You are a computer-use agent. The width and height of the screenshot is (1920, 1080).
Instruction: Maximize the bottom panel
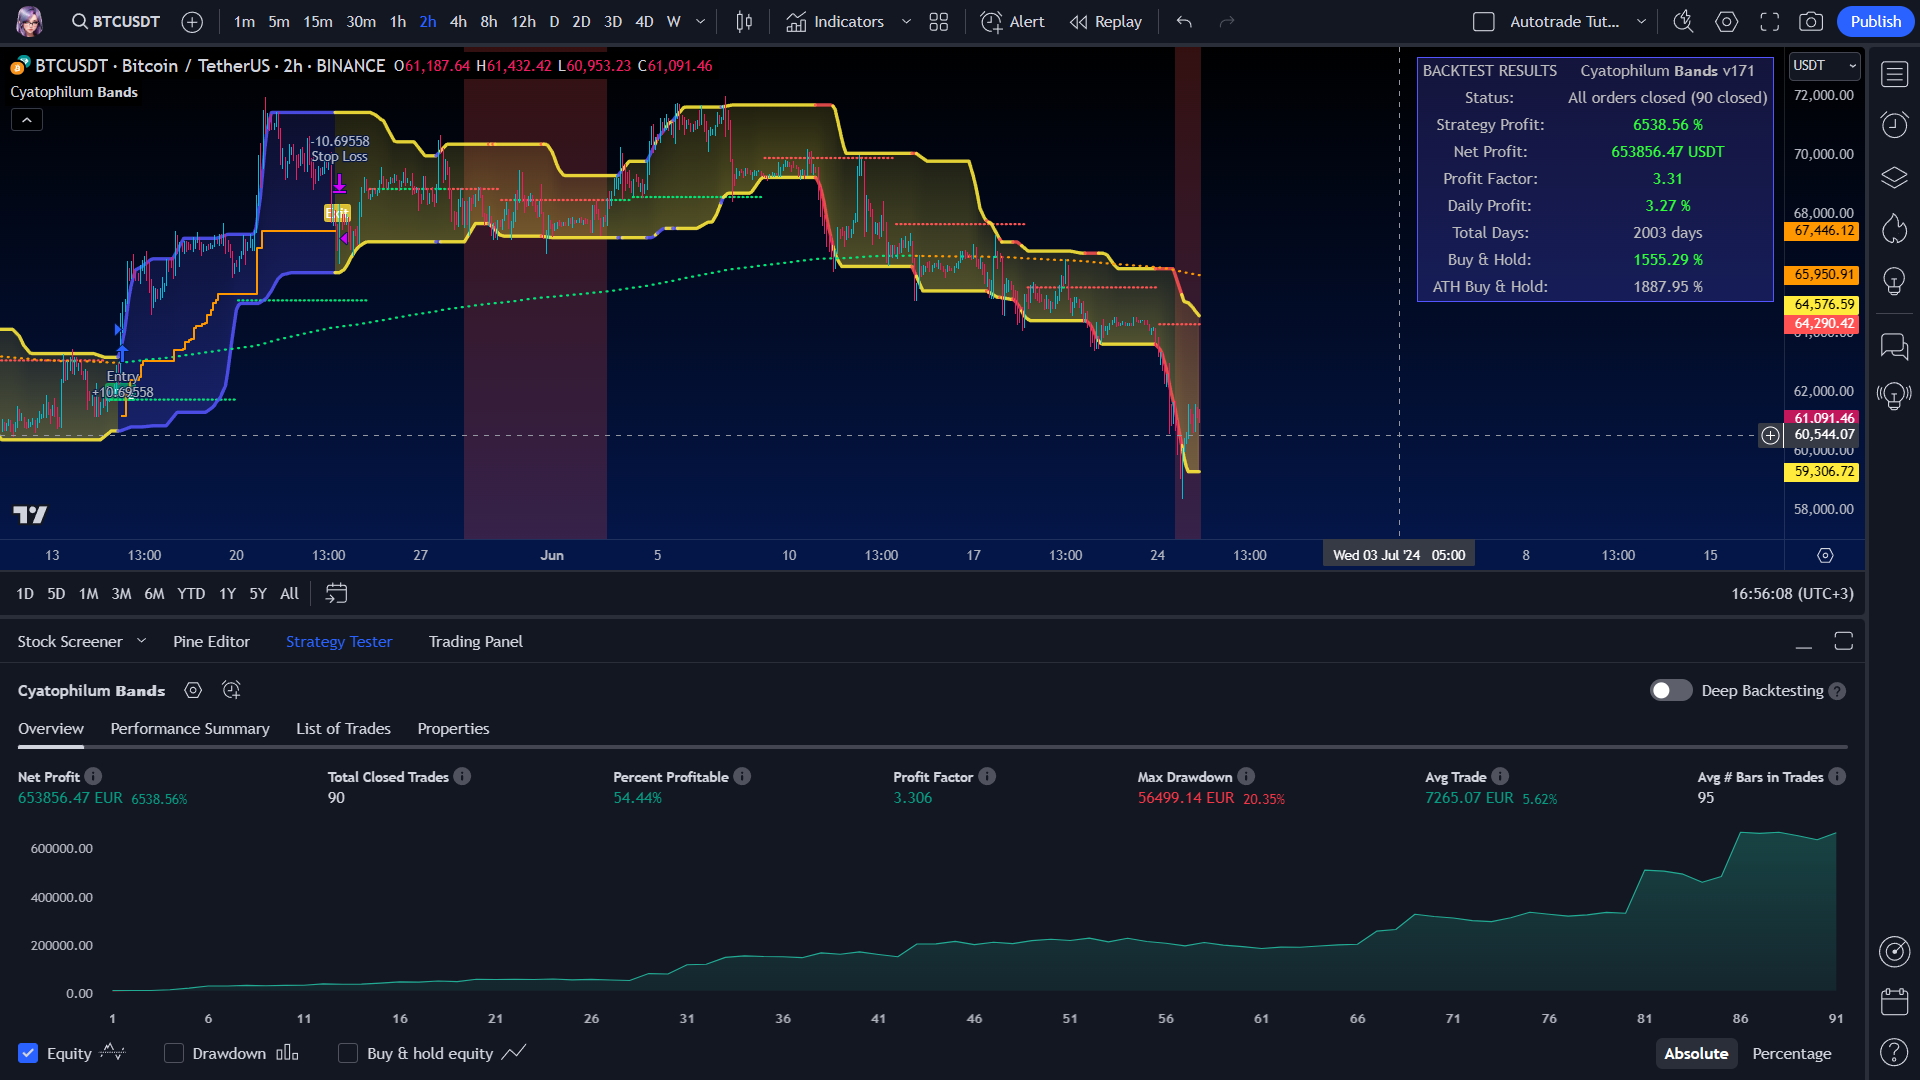tap(1844, 642)
